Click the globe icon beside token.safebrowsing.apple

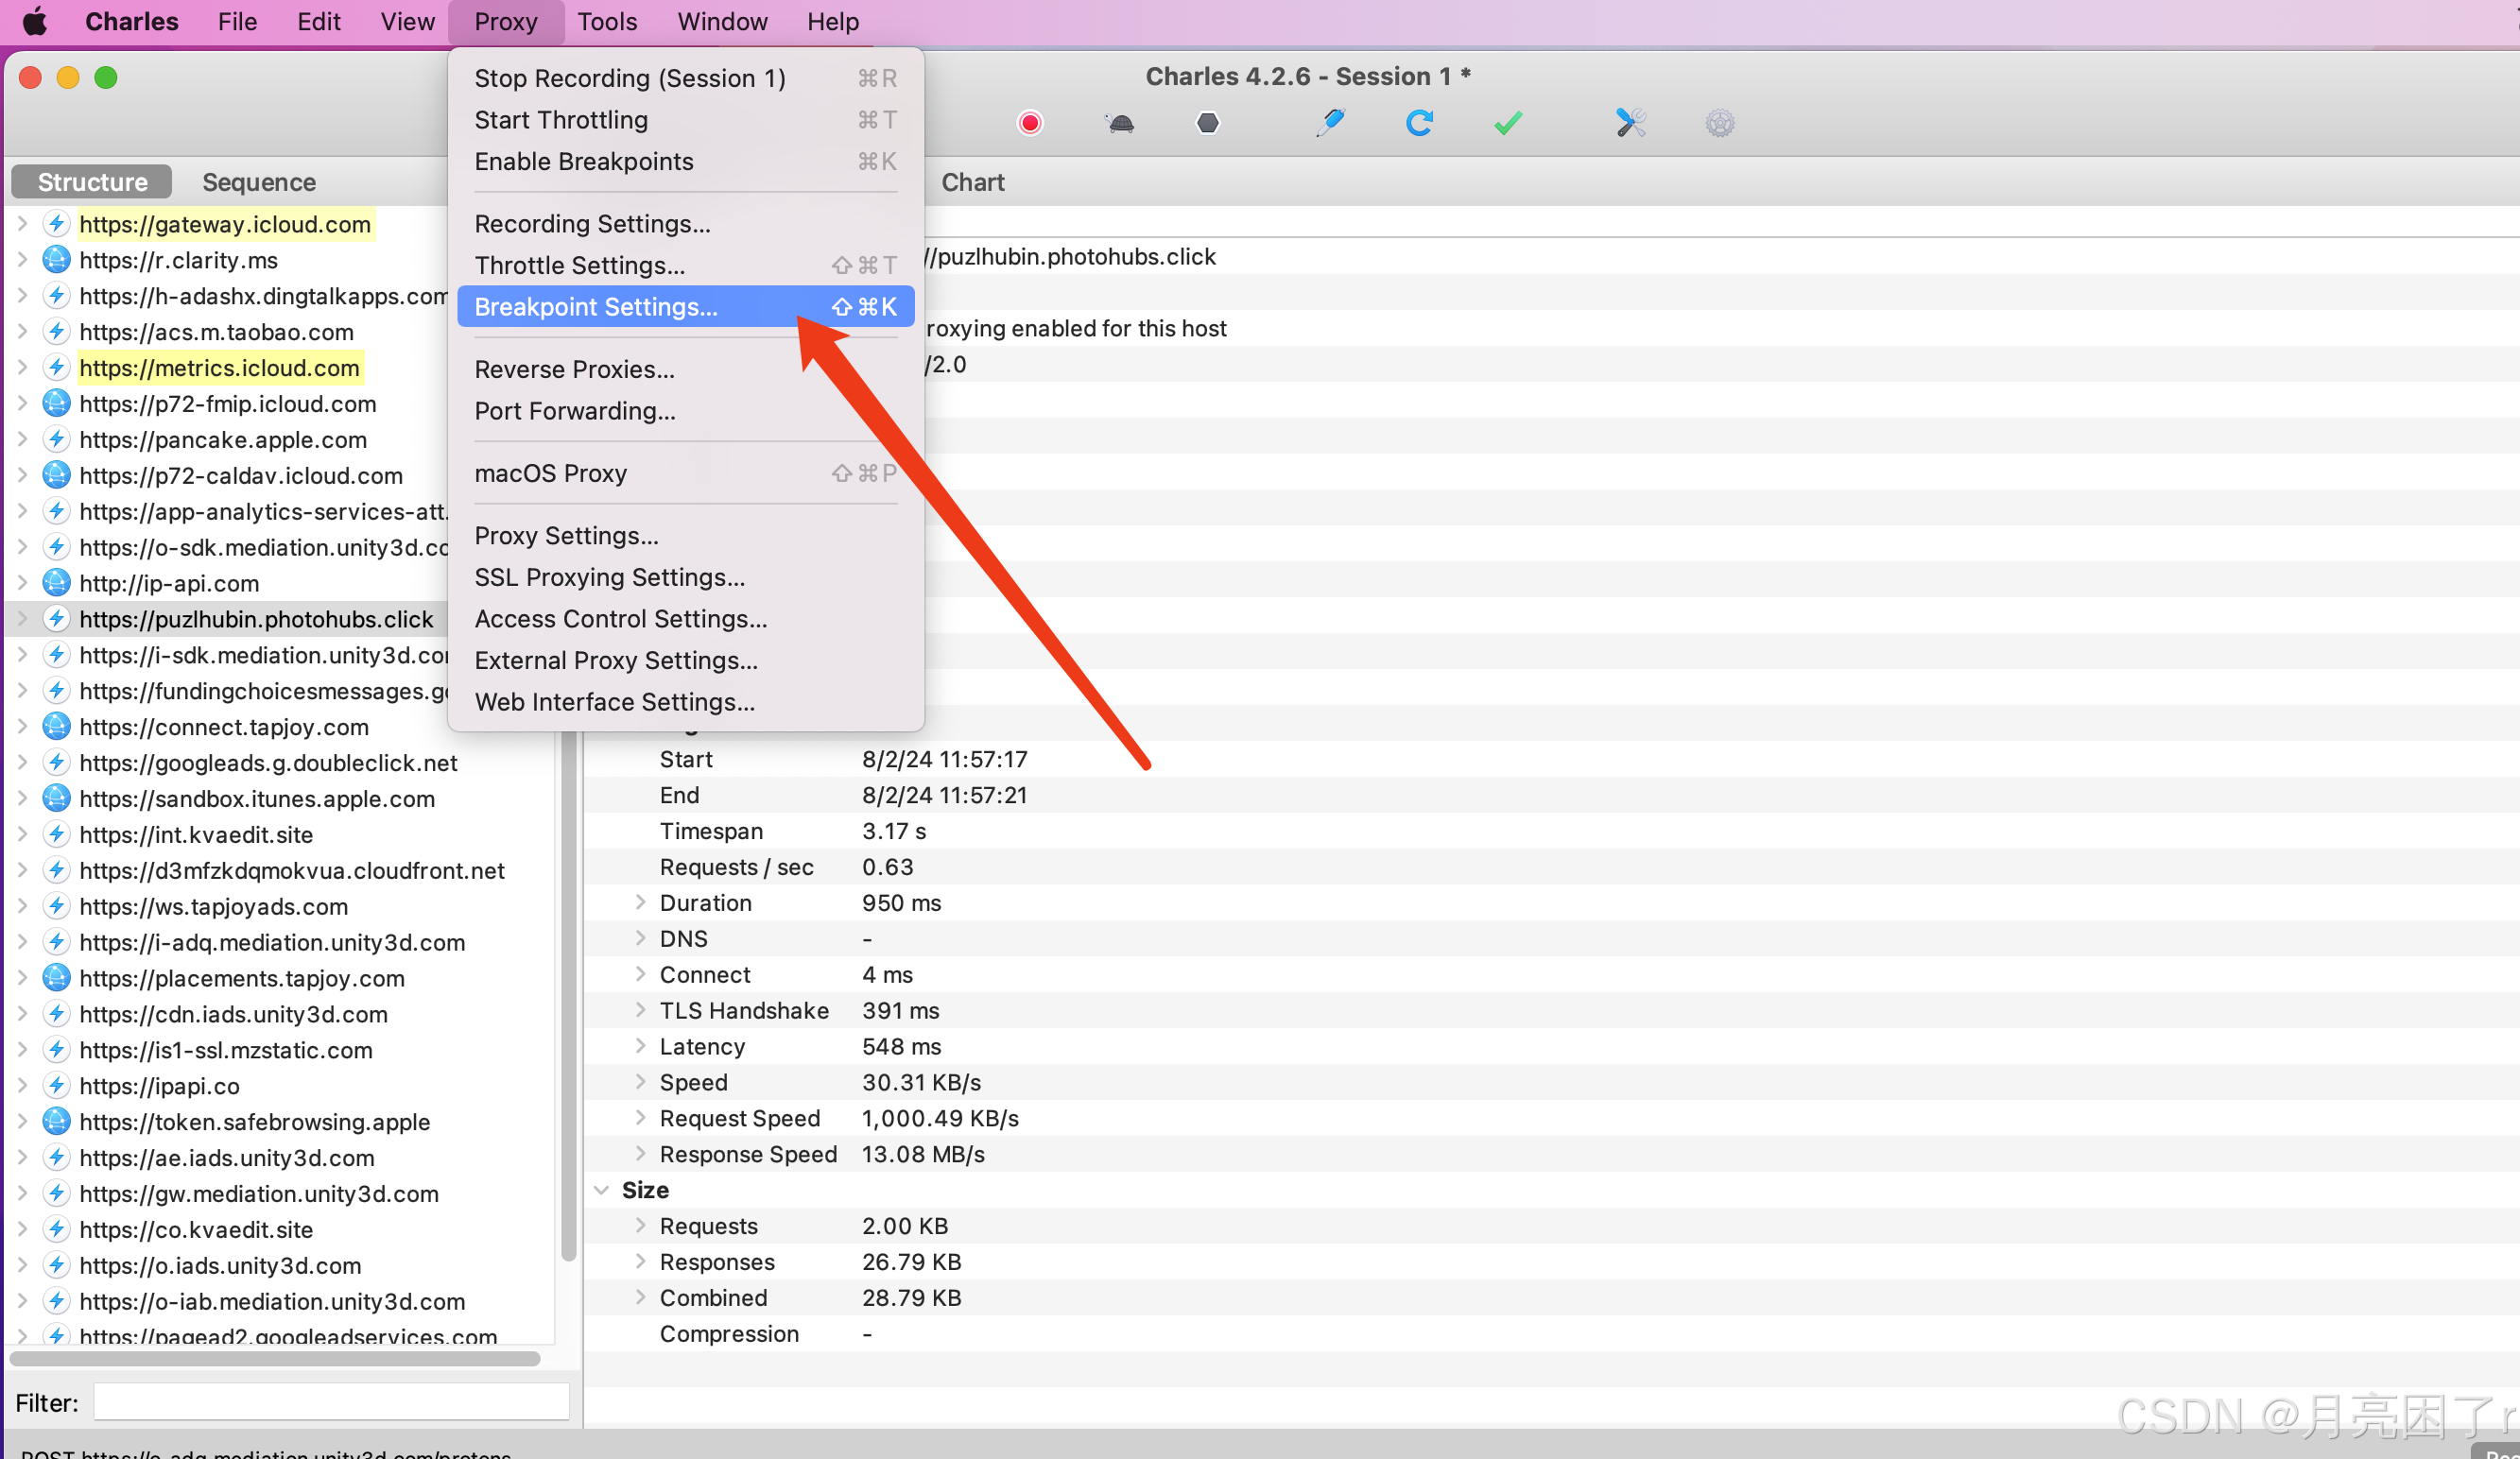coord(57,1122)
